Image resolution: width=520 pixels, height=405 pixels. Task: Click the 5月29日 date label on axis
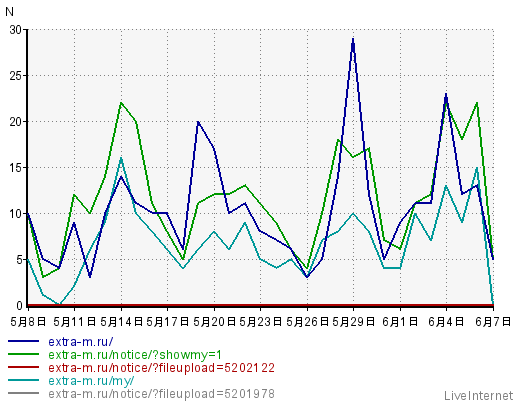353,322
